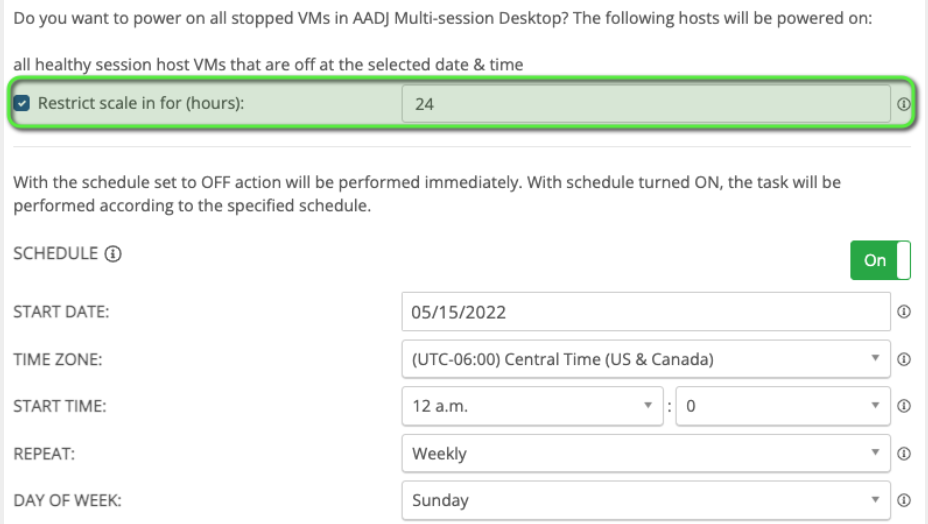The width and height of the screenshot is (928, 524).
Task: Click info icon next to Start Date field
Action: [x=903, y=312]
